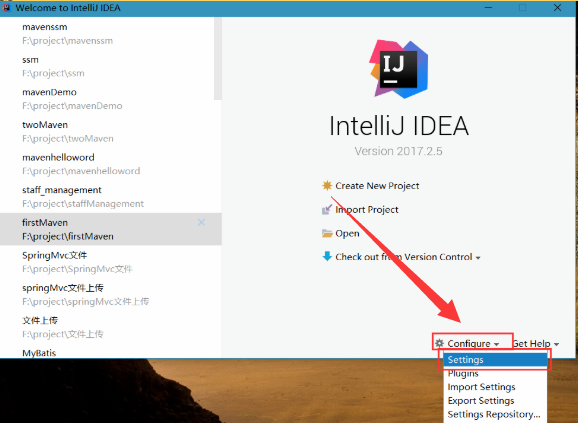Click the Version 2017.2.5 text
The image size is (578, 423).
398,151
